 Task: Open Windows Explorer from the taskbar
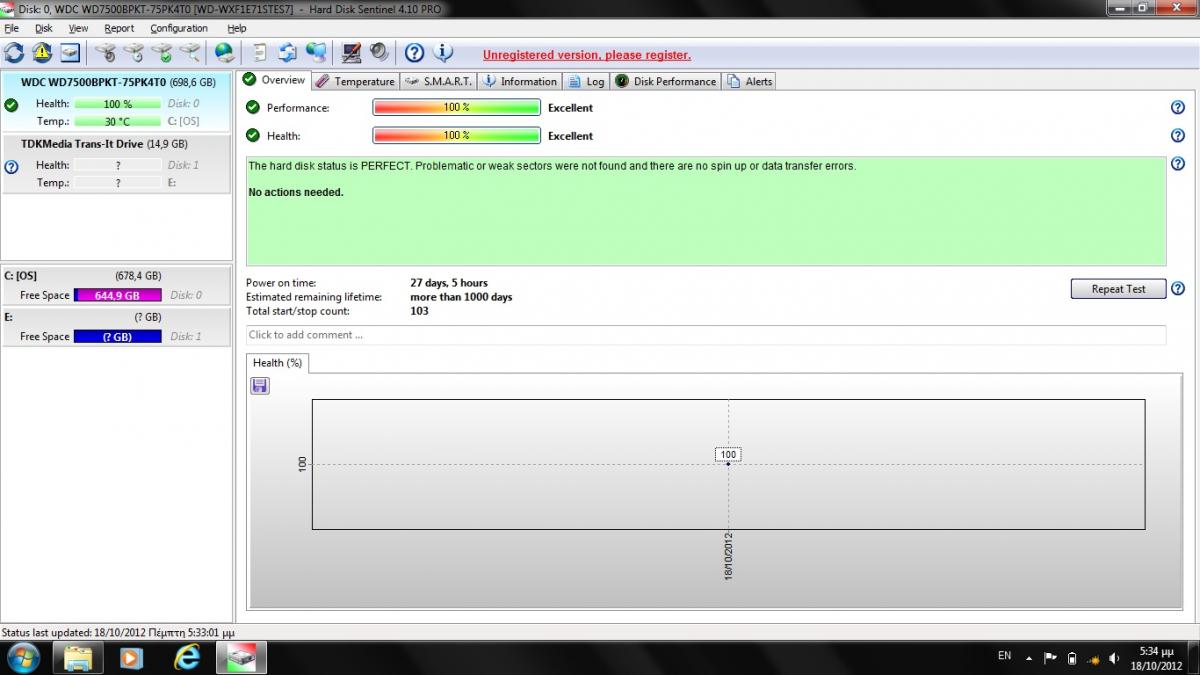point(78,657)
